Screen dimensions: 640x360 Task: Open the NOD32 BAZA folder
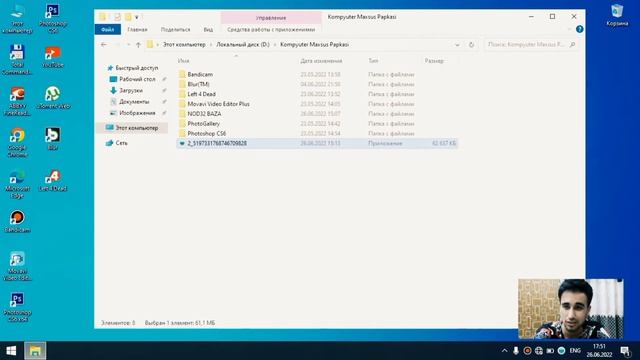pyautogui.click(x=204, y=114)
